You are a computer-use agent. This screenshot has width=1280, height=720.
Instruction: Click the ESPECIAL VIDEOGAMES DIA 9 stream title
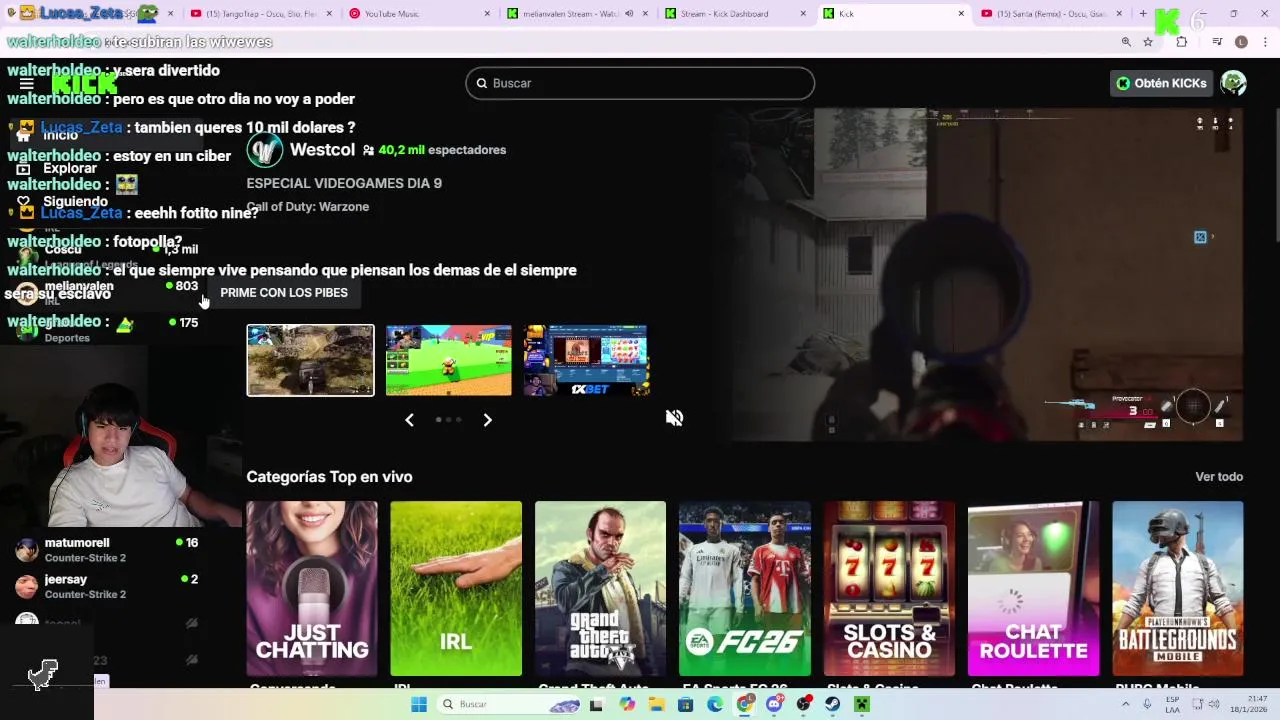[344, 183]
